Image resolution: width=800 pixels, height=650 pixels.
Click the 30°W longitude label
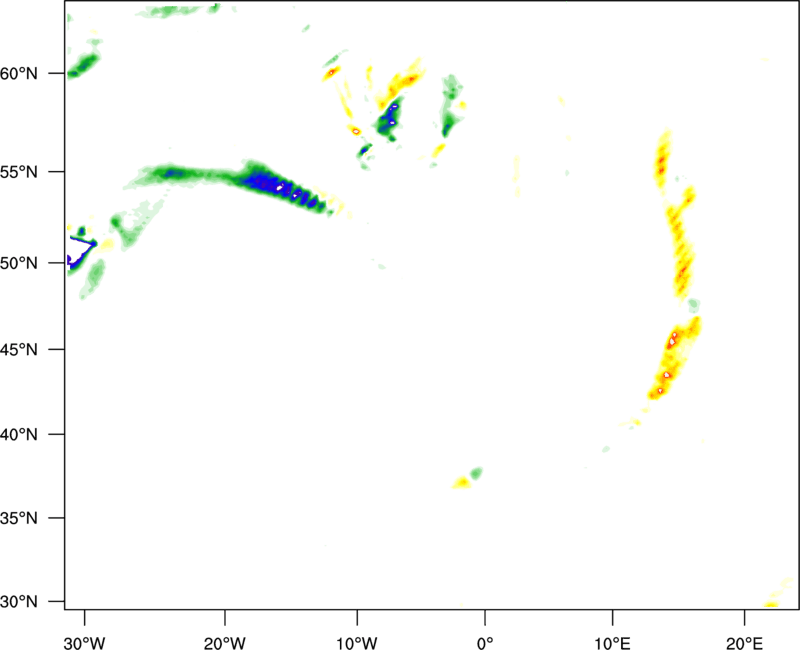84,643
